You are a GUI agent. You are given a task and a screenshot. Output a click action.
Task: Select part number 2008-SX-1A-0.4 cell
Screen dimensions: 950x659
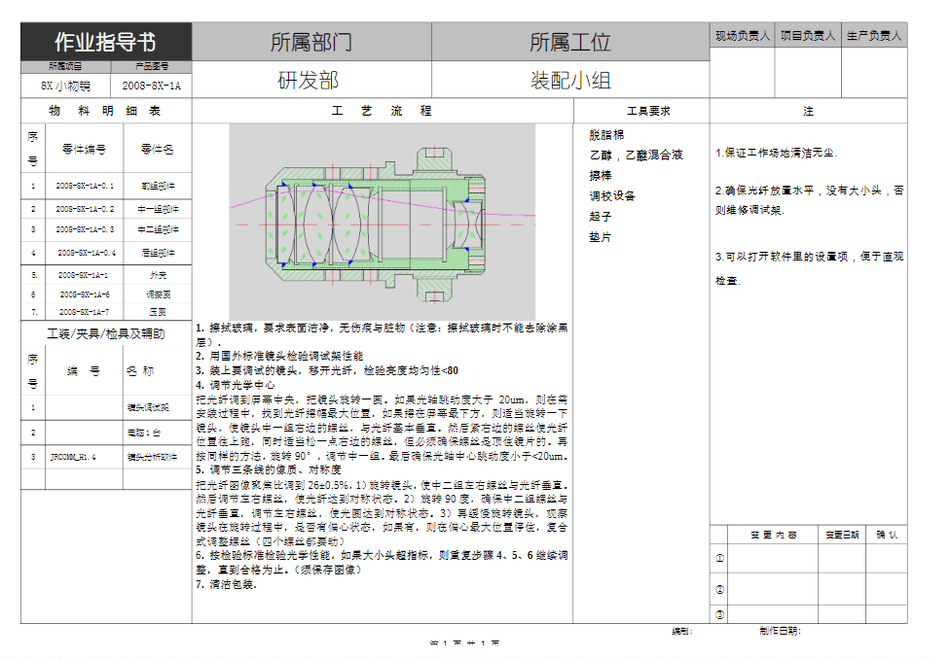(87, 253)
